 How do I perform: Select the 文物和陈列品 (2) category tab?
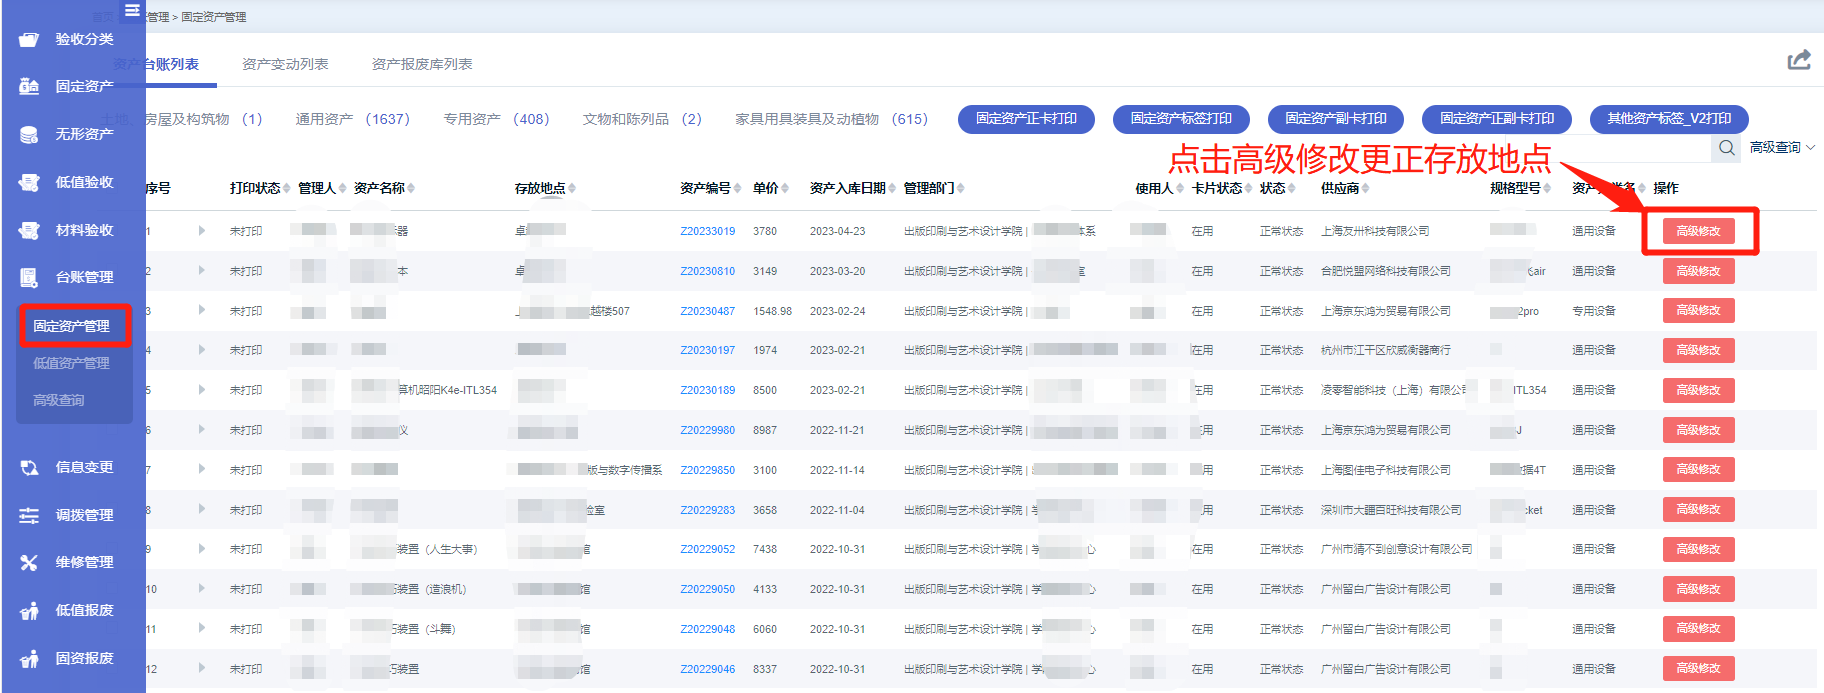pyautogui.click(x=643, y=119)
